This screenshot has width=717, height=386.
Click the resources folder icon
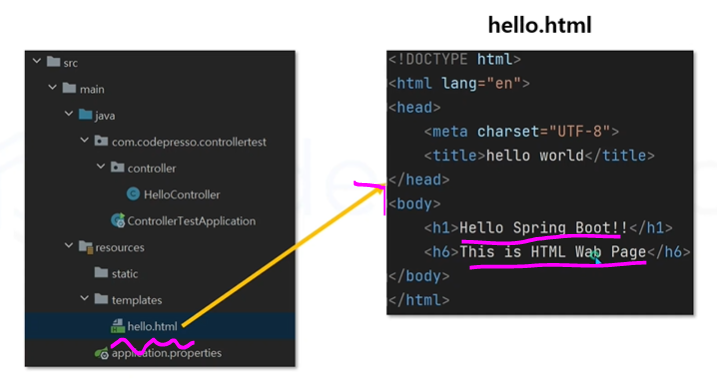(x=86, y=247)
